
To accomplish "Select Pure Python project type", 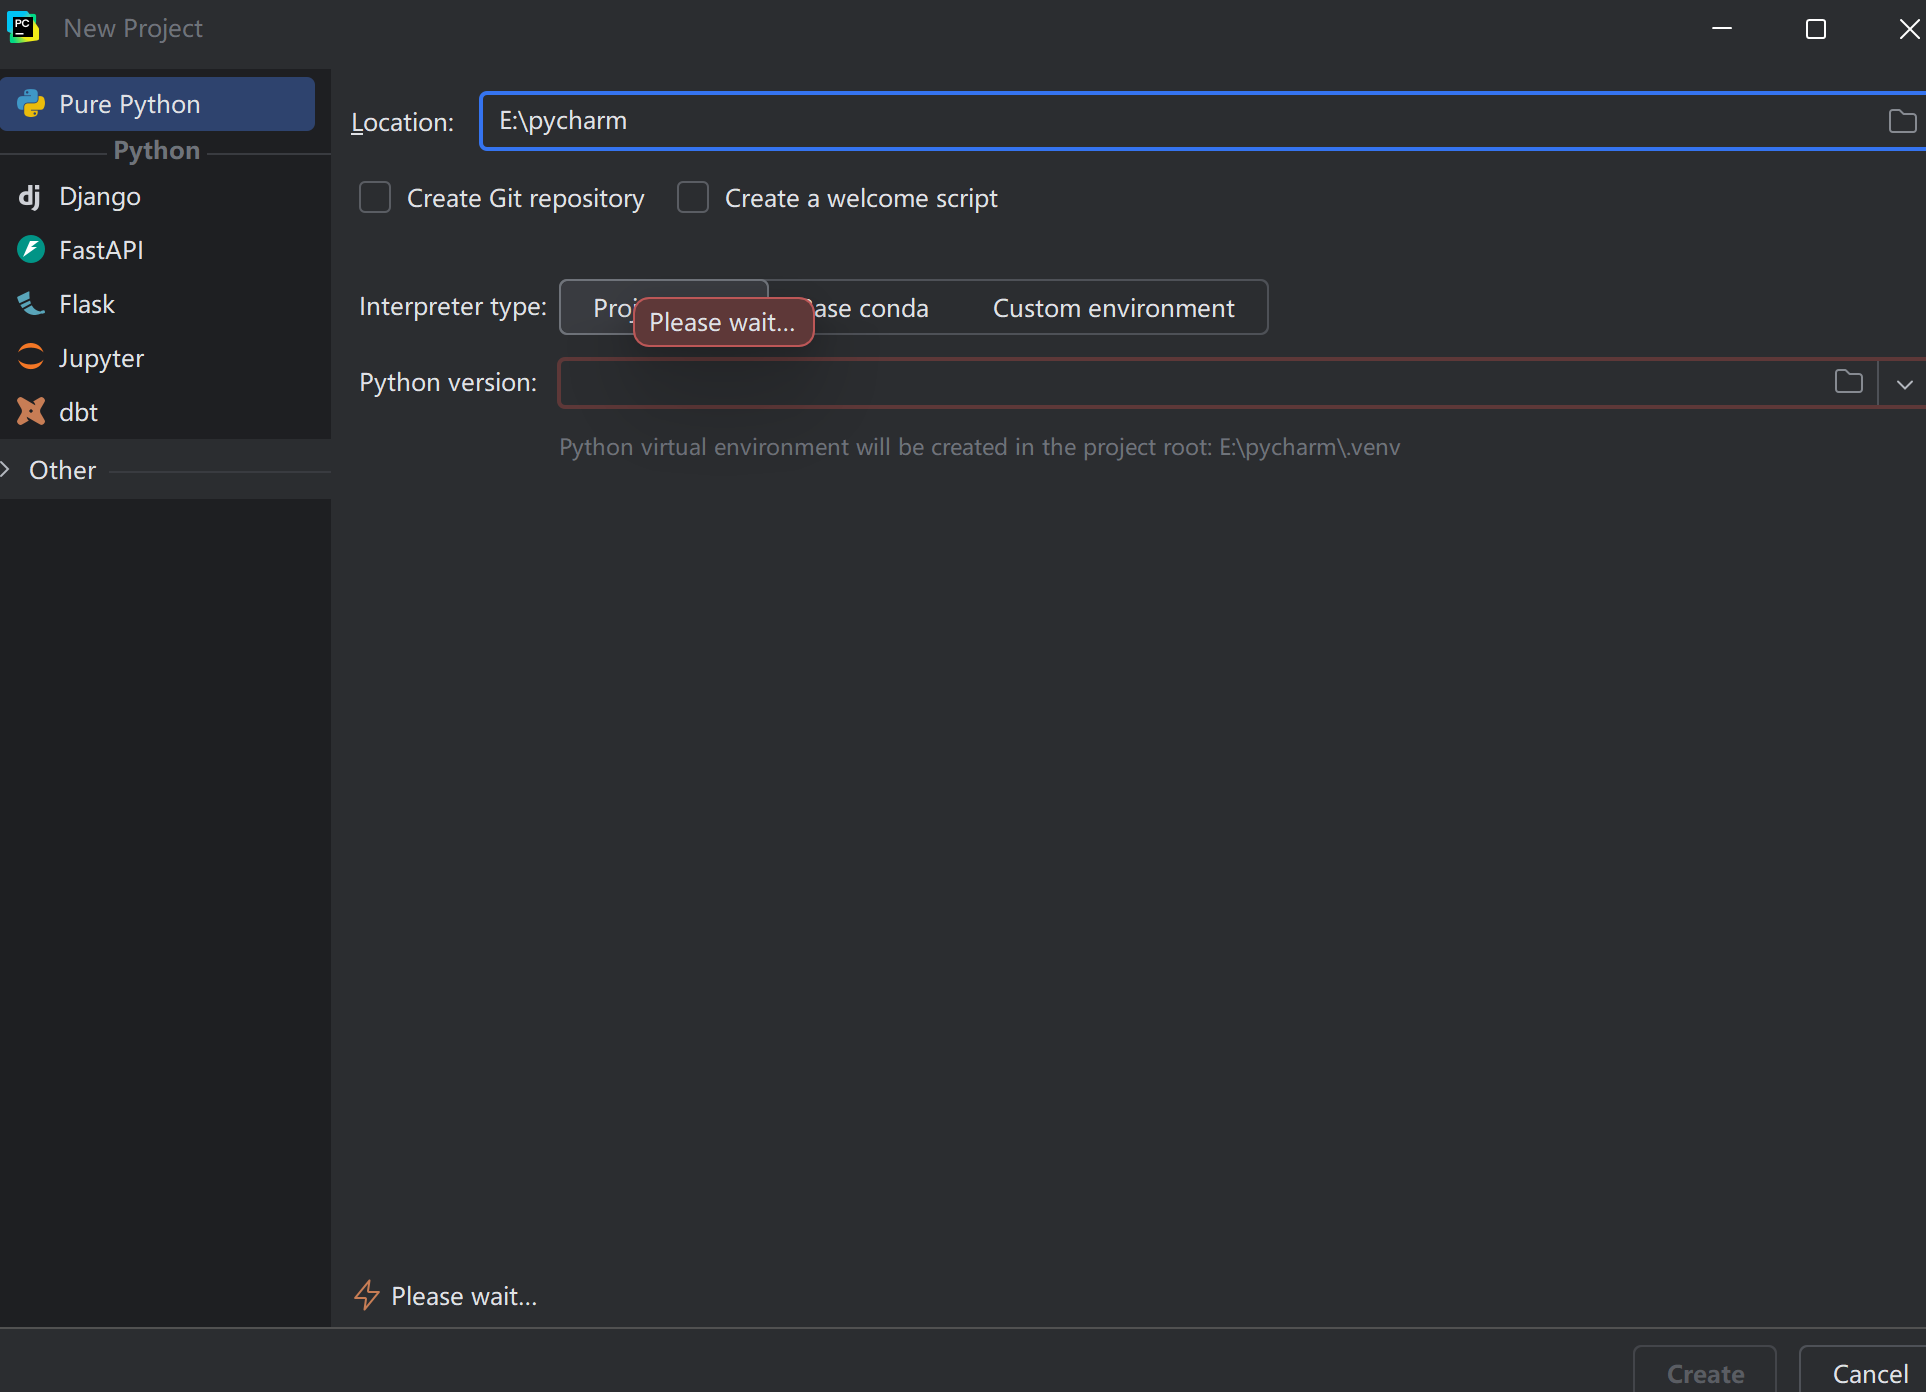I will click(x=157, y=104).
